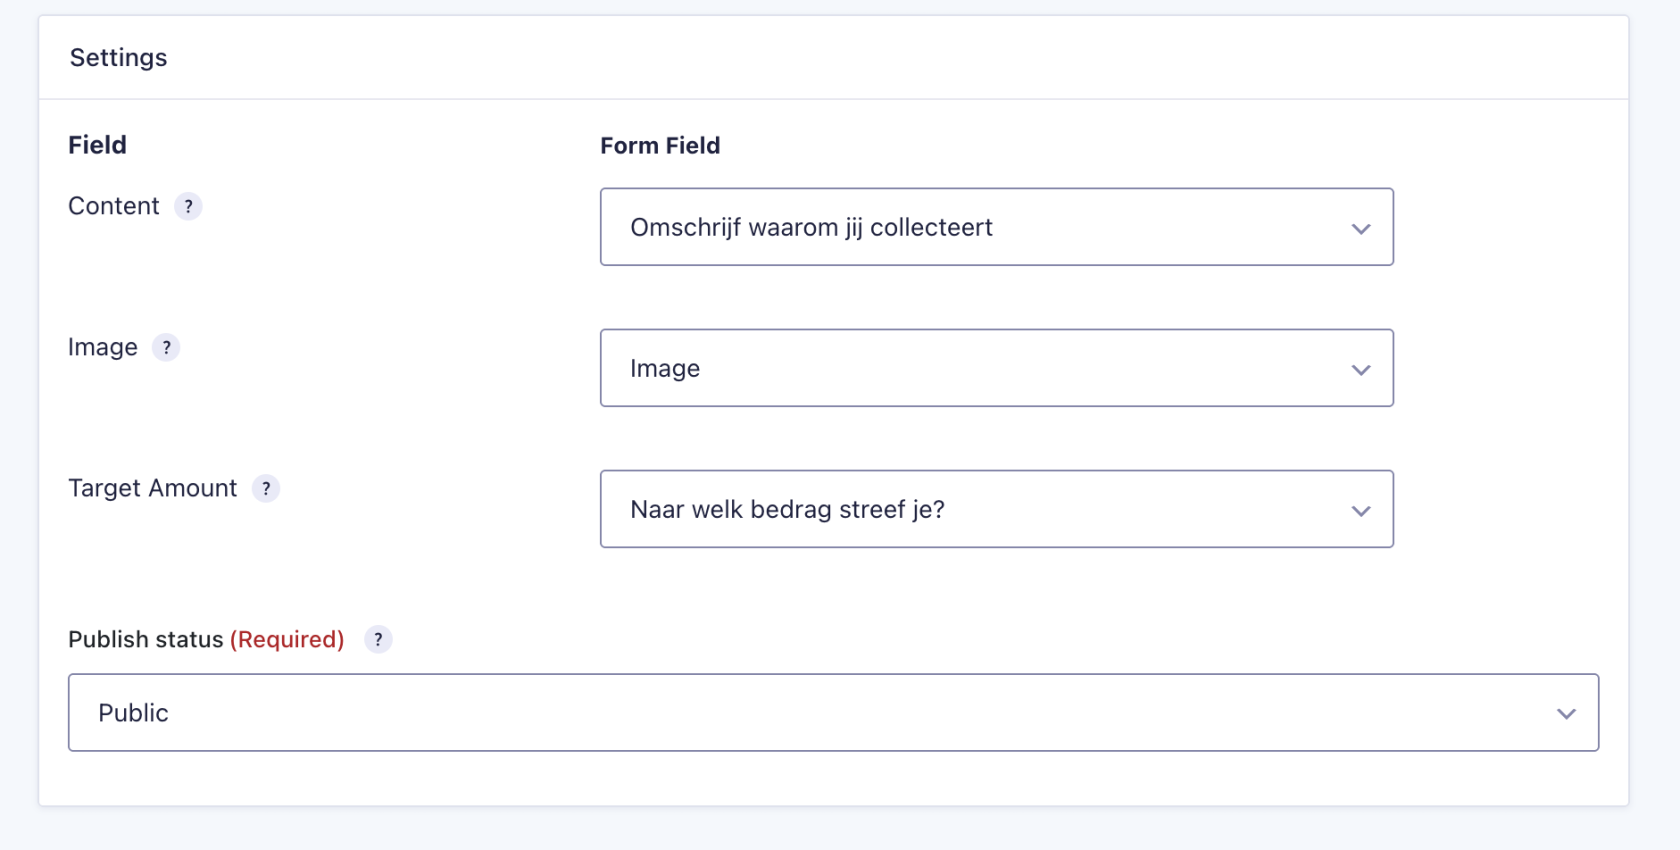
Task: Click the chevron on the Target Amount dropdown
Action: 1361,510
